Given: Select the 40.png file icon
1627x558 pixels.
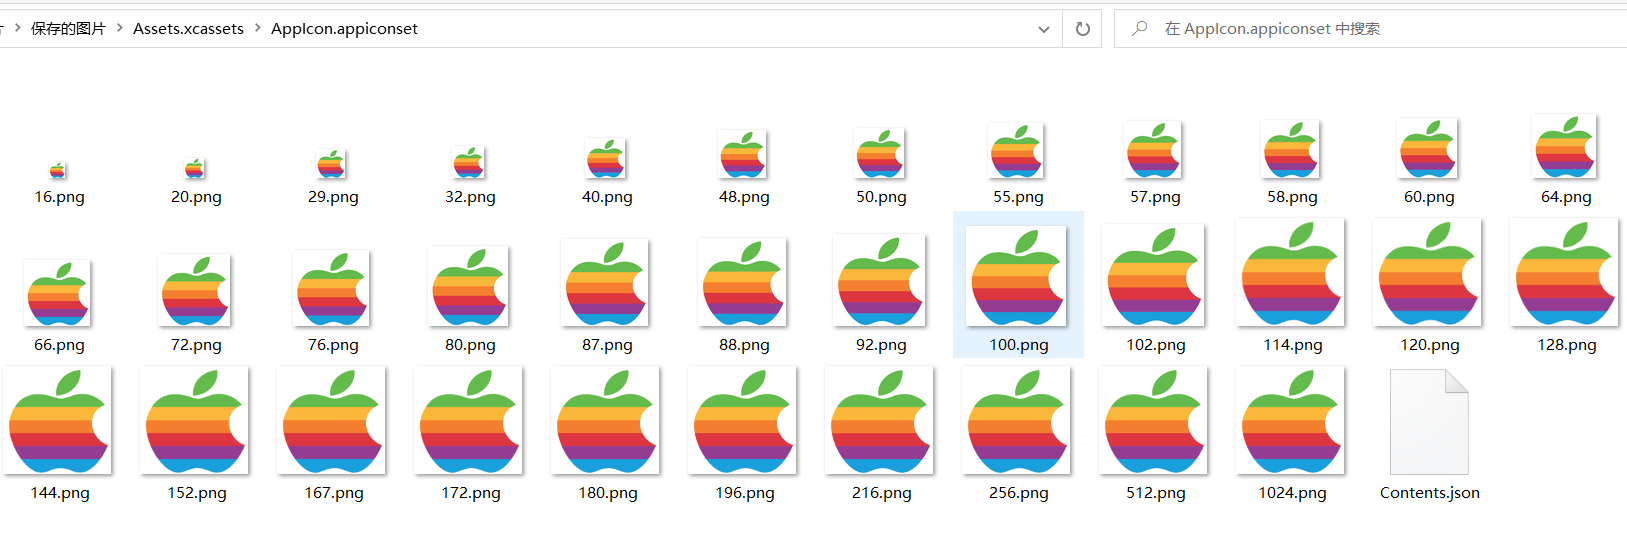Looking at the screenshot, I should tap(606, 158).
